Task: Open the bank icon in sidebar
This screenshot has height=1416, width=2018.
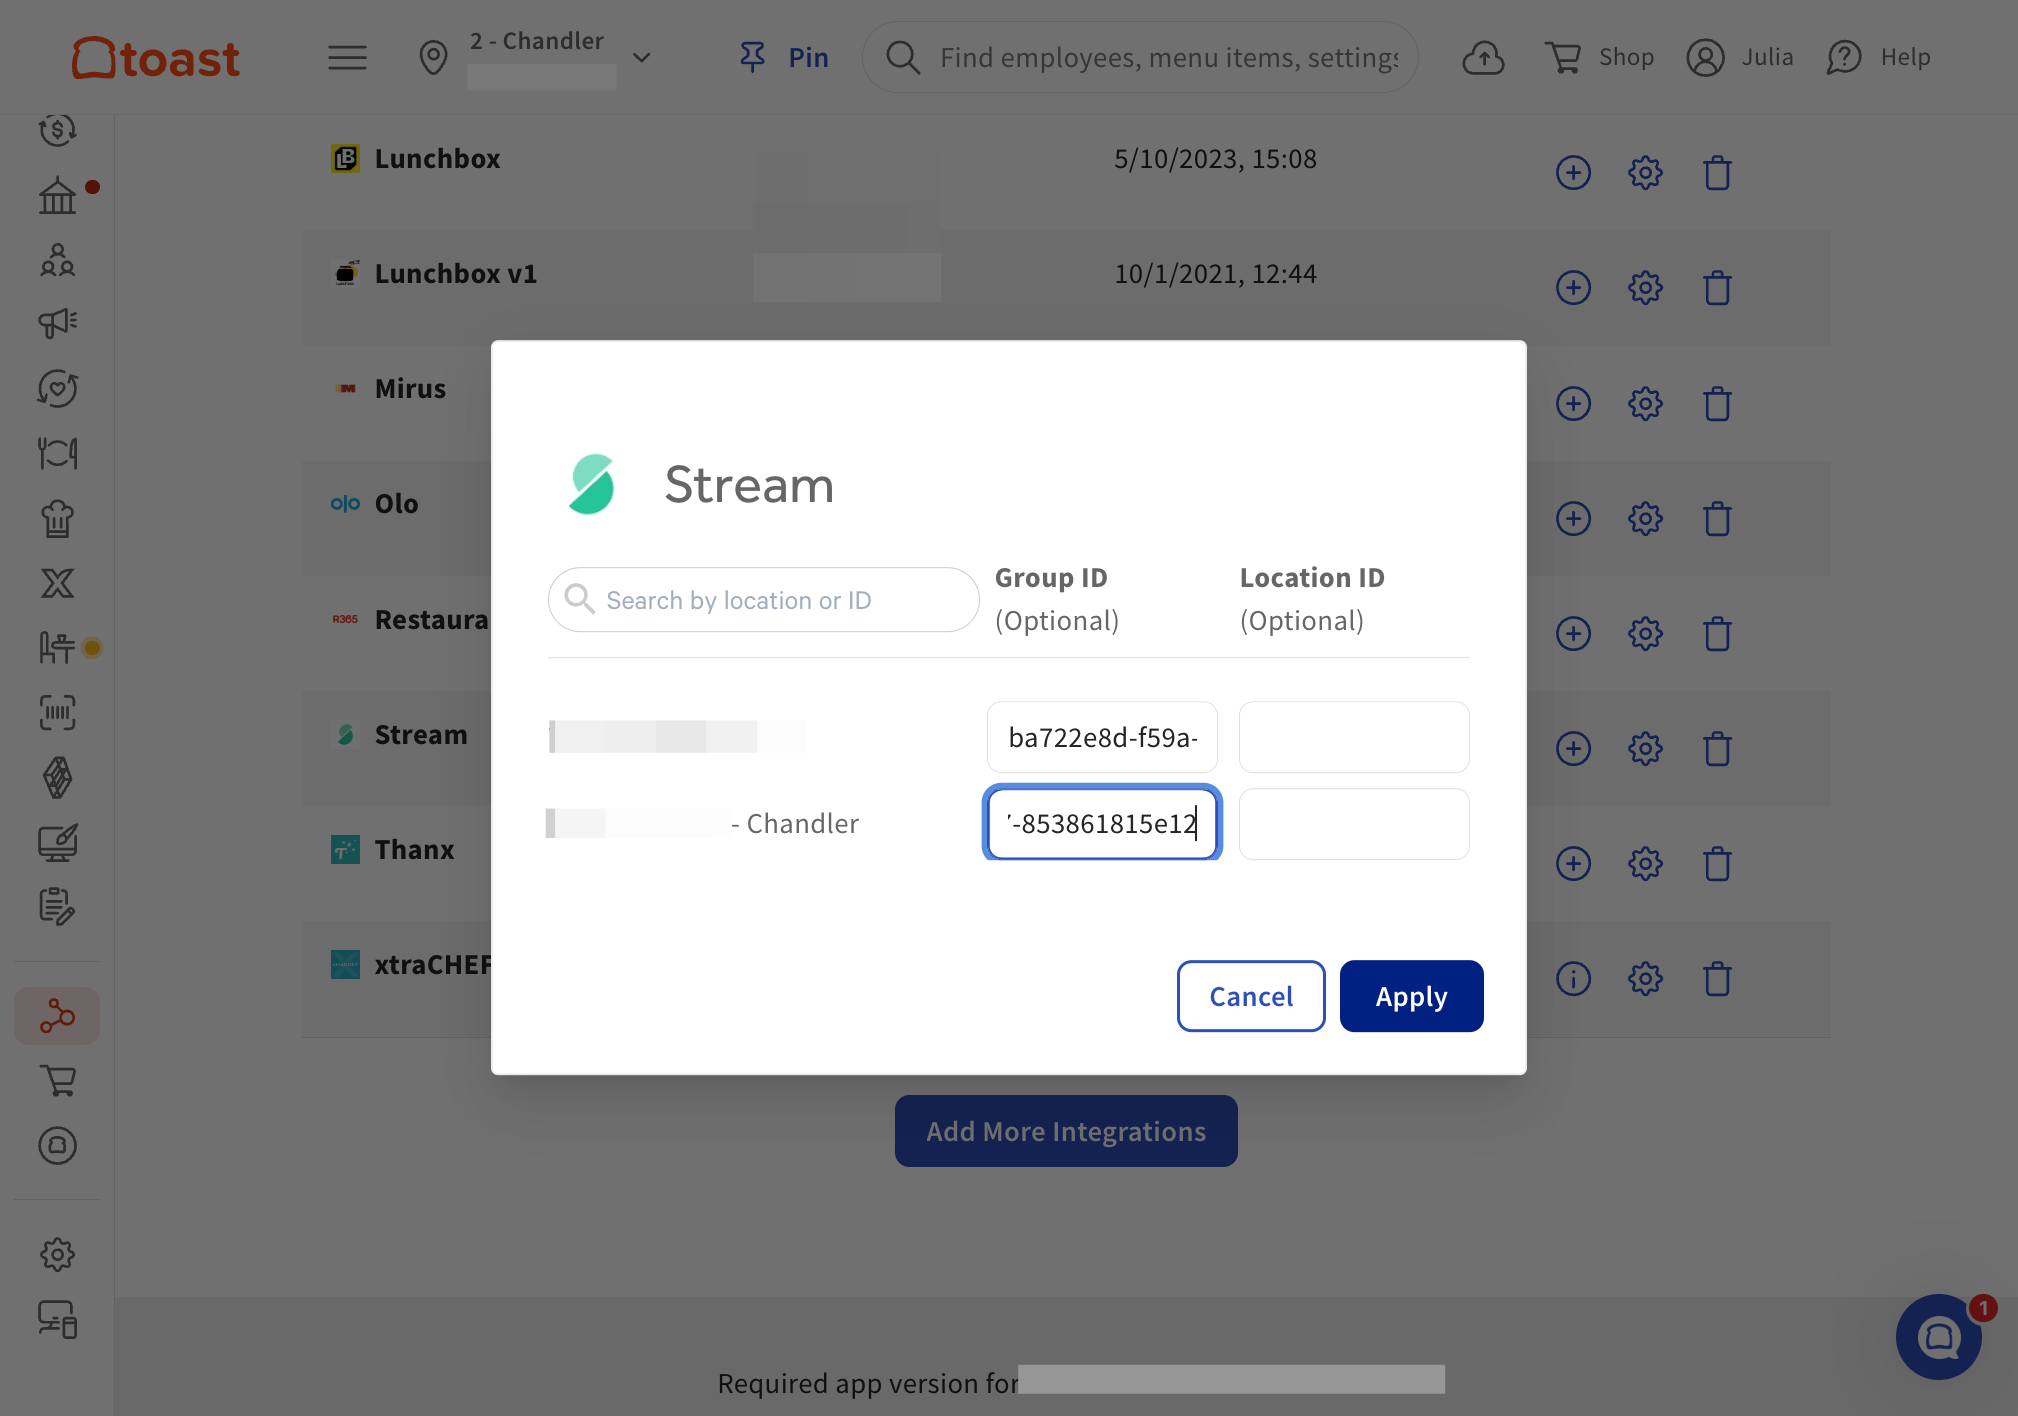Action: 57,195
